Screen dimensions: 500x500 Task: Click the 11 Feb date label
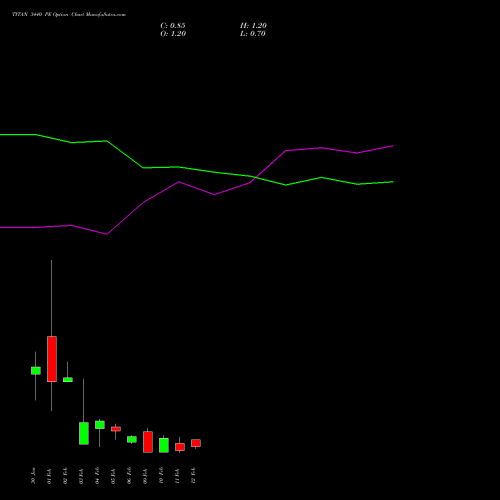[x=177, y=476]
